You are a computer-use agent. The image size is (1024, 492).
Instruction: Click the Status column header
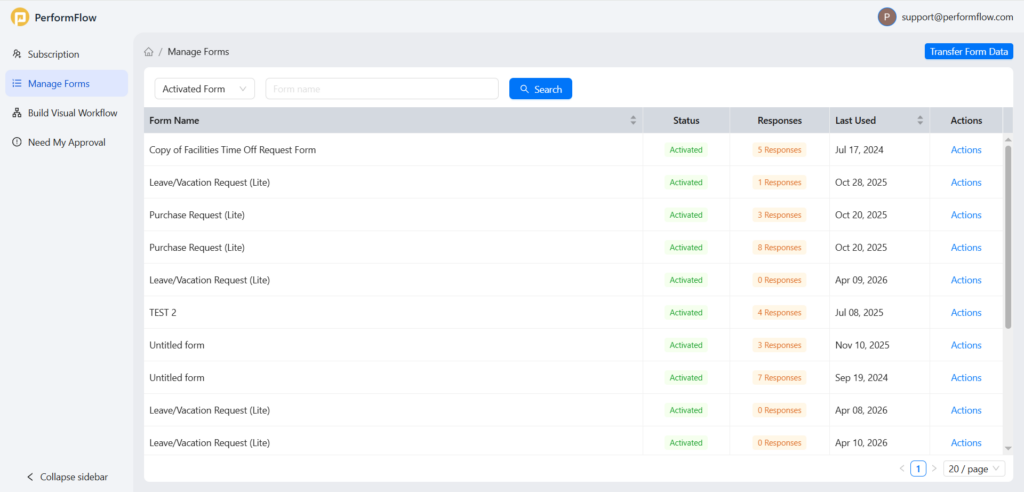(686, 120)
